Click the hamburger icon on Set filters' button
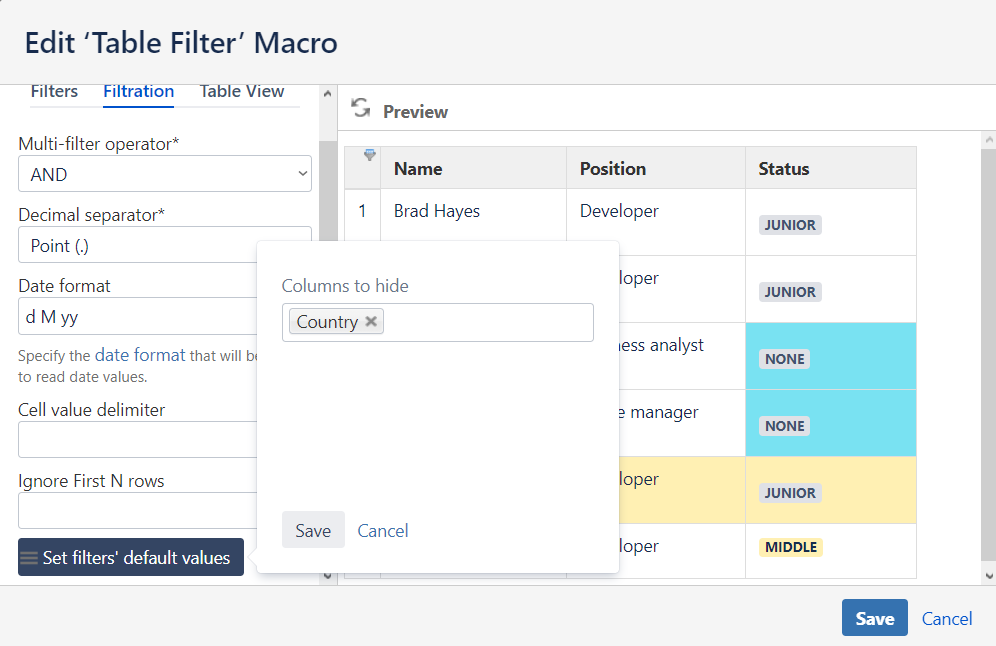The height and width of the screenshot is (646, 996). point(29,558)
